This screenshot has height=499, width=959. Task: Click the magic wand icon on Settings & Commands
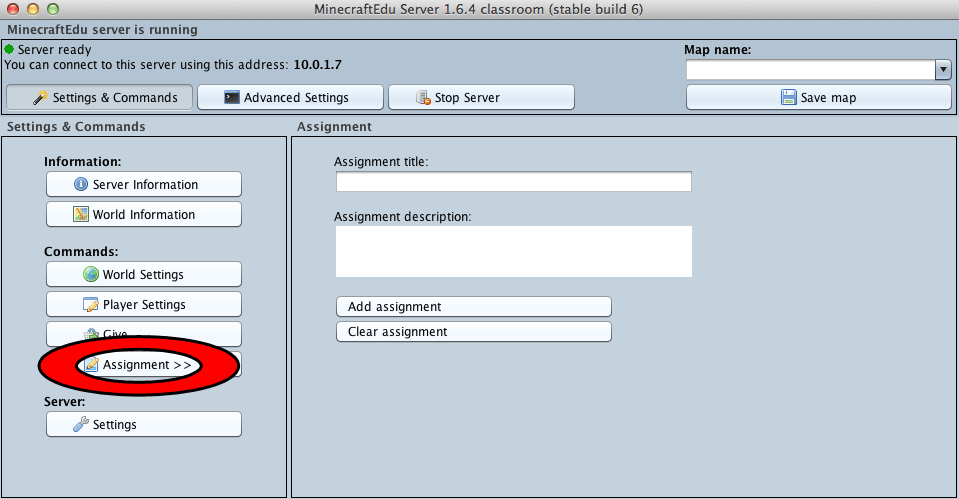(40, 97)
